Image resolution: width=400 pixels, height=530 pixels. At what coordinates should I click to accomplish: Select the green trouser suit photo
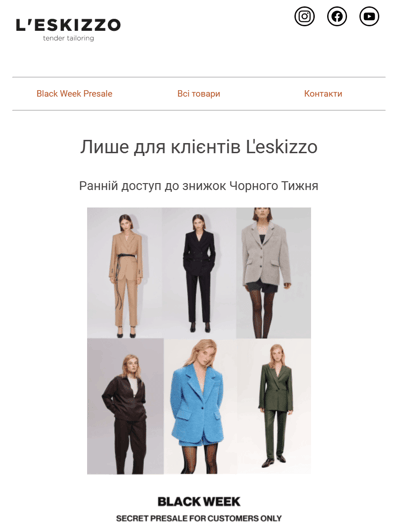[x=274, y=406]
